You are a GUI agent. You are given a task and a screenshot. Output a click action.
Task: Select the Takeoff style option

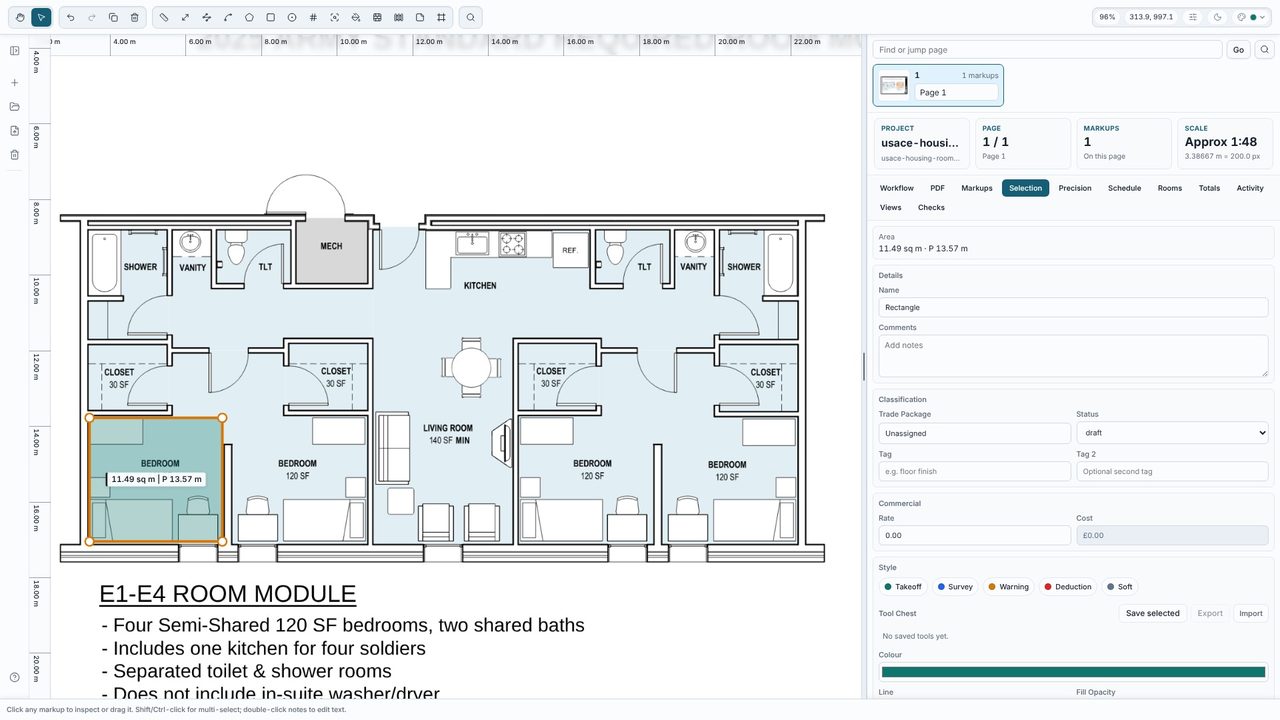(903, 587)
